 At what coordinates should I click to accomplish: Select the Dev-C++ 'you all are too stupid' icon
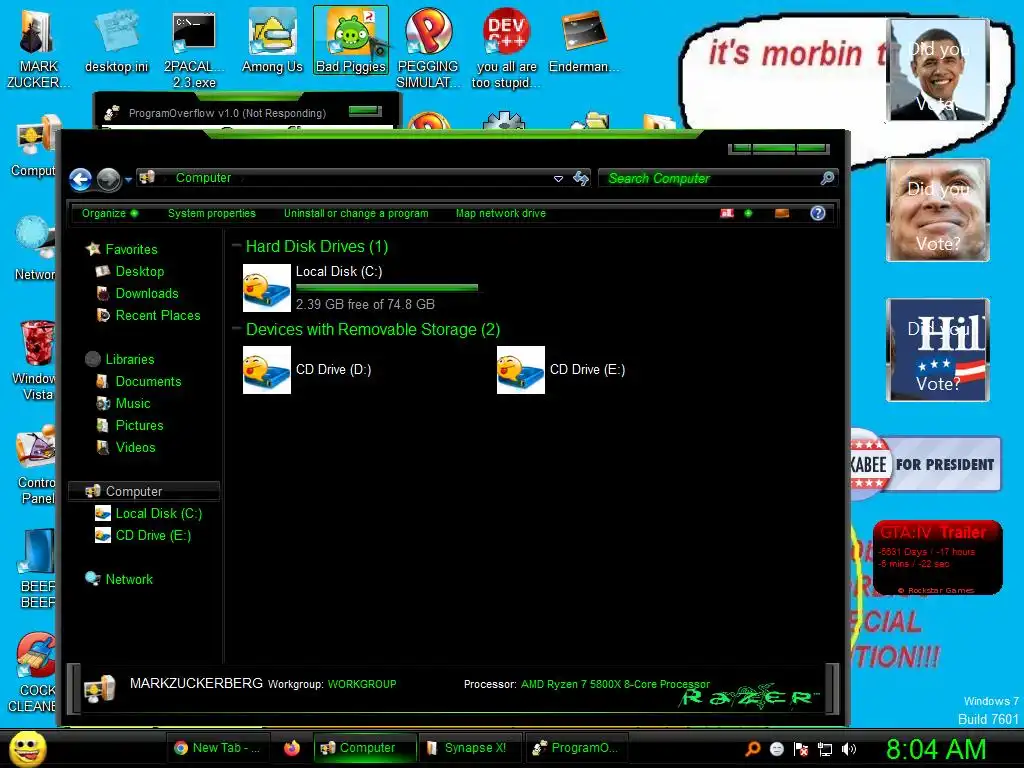click(x=506, y=49)
